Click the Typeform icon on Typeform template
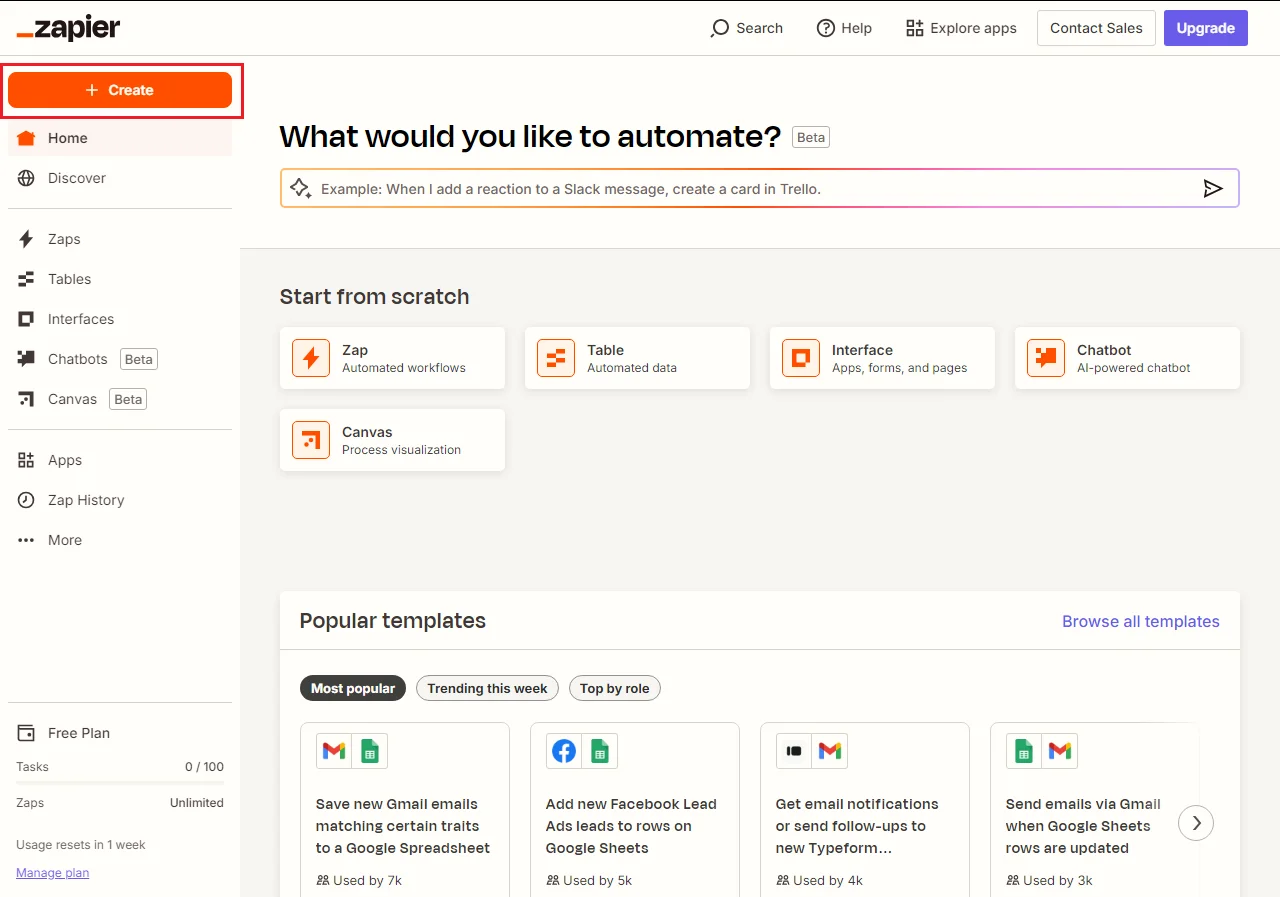The width and height of the screenshot is (1280, 897). 794,751
